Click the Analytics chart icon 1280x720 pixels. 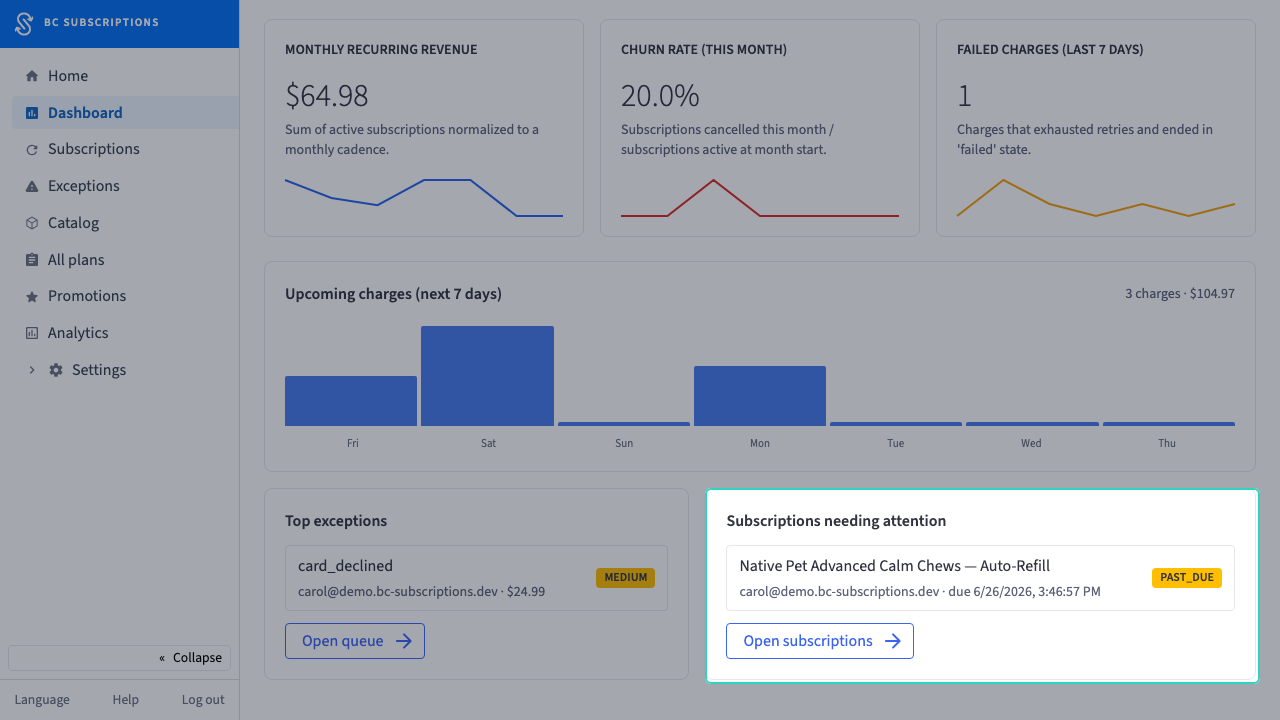click(32, 333)
